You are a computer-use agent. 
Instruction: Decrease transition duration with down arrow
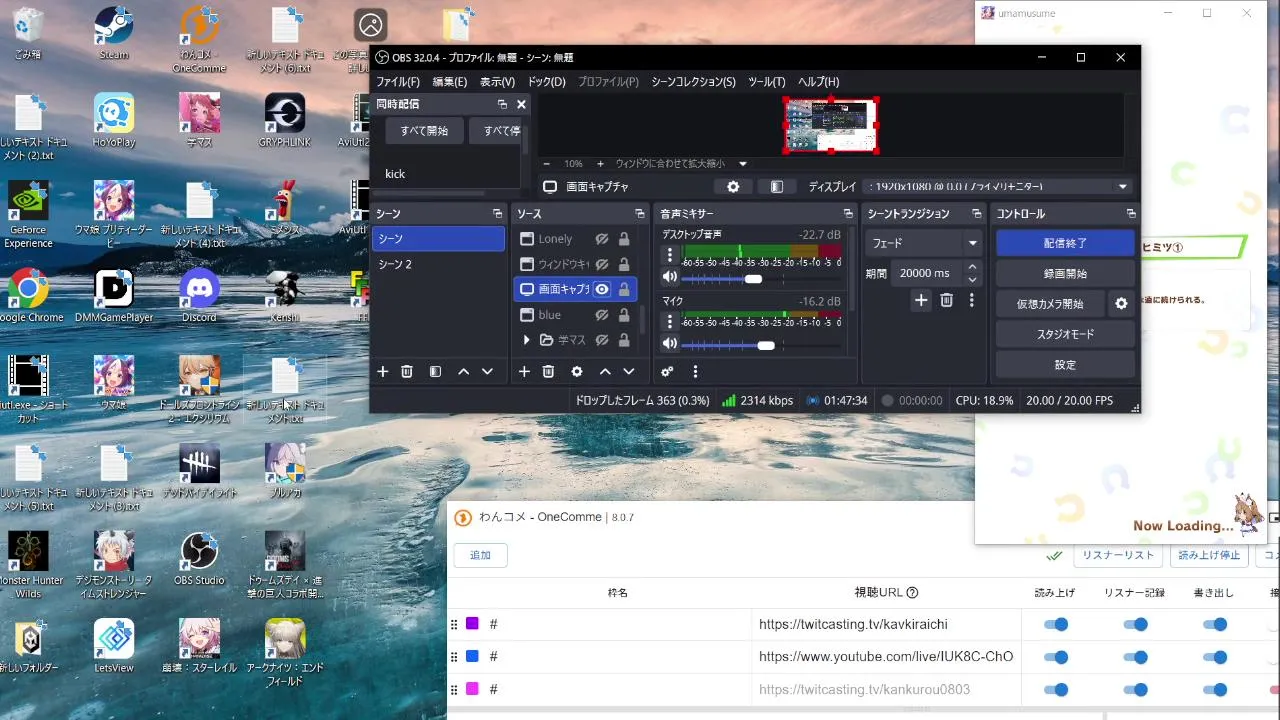point(972,279)
